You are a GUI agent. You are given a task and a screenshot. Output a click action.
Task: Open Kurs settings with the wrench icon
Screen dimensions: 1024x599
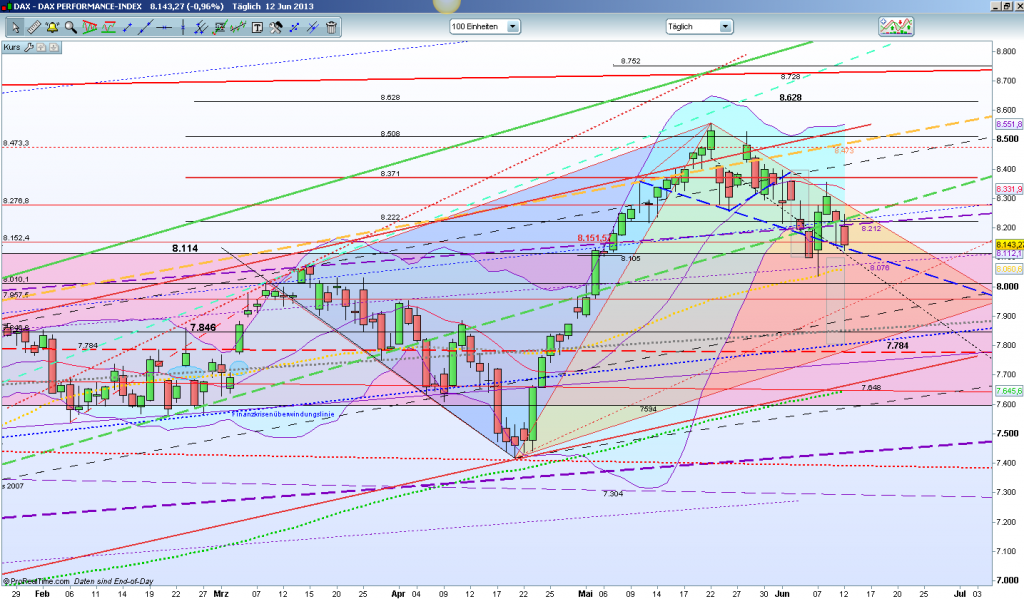pos(29,48)
